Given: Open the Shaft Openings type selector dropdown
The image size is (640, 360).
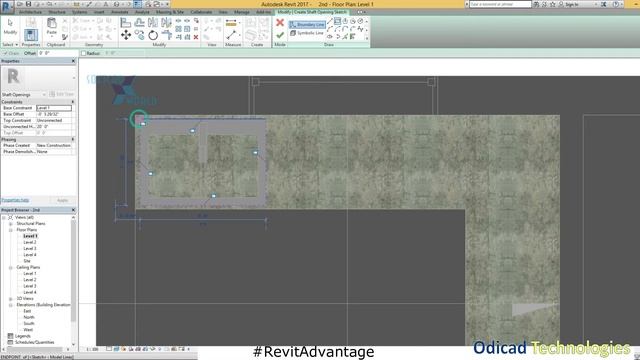Looking at the screenshot, I should pyautogui.click(x=44, y=95).
